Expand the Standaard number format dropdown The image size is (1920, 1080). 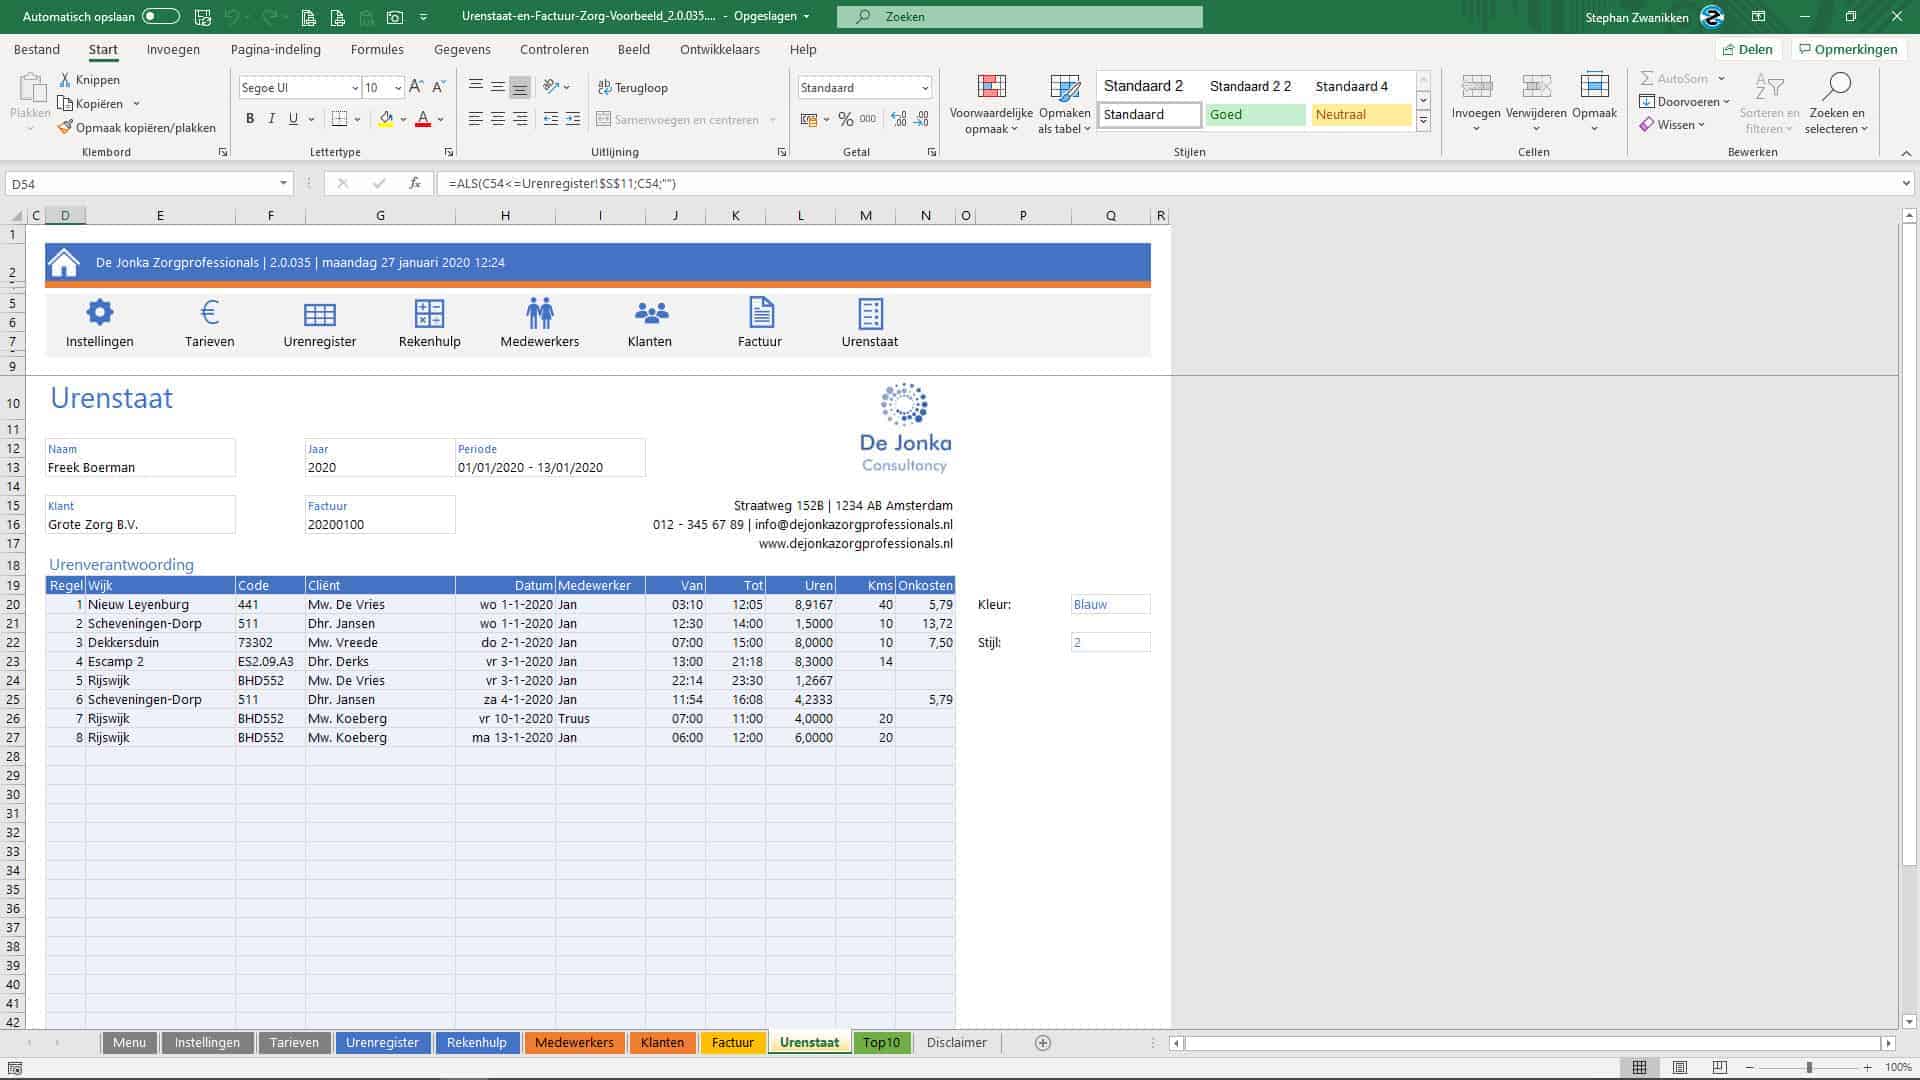pyautogui.click(x=924, y=88)
